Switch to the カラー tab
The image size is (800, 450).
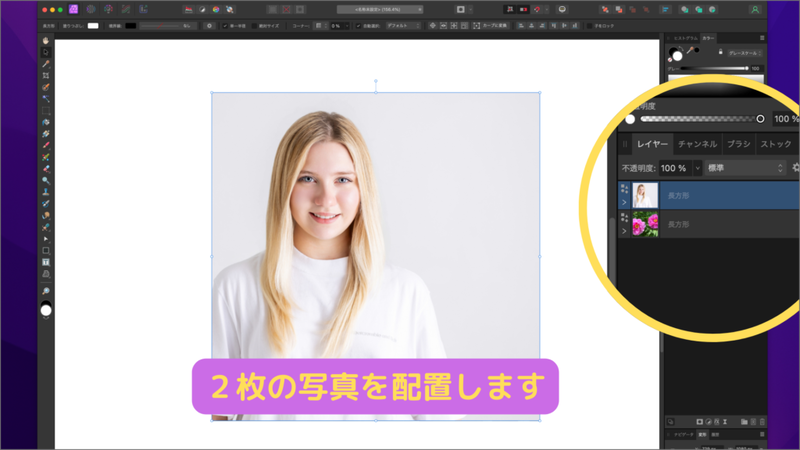[708, 38]
